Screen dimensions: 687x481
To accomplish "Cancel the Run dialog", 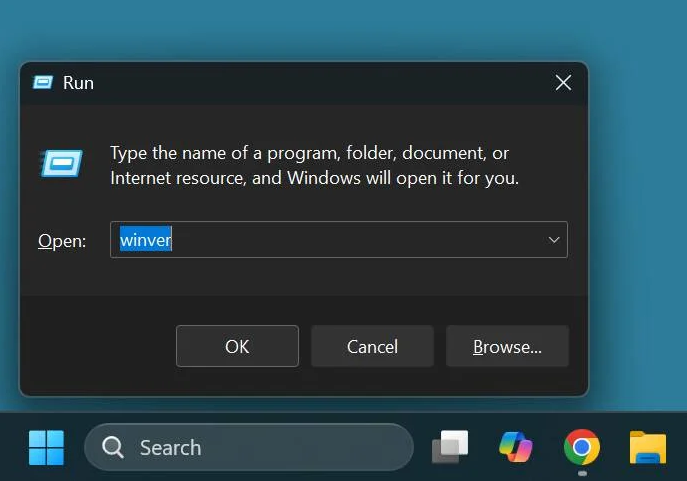I will click(372, 346).
